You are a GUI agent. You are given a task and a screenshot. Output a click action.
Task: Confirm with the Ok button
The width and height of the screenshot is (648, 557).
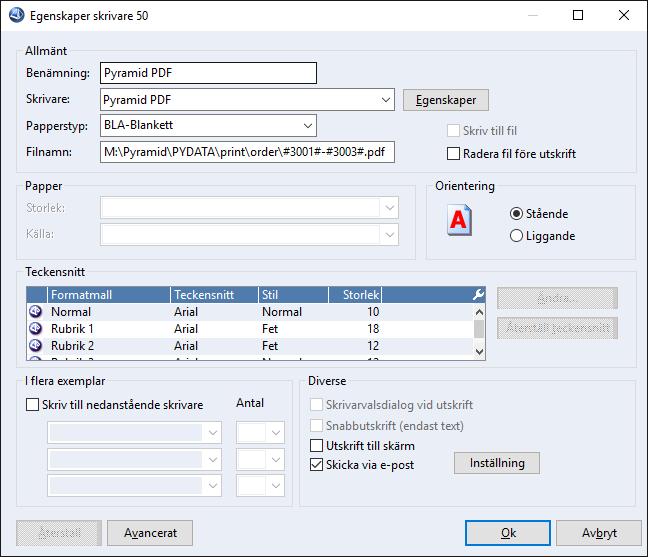508,533
